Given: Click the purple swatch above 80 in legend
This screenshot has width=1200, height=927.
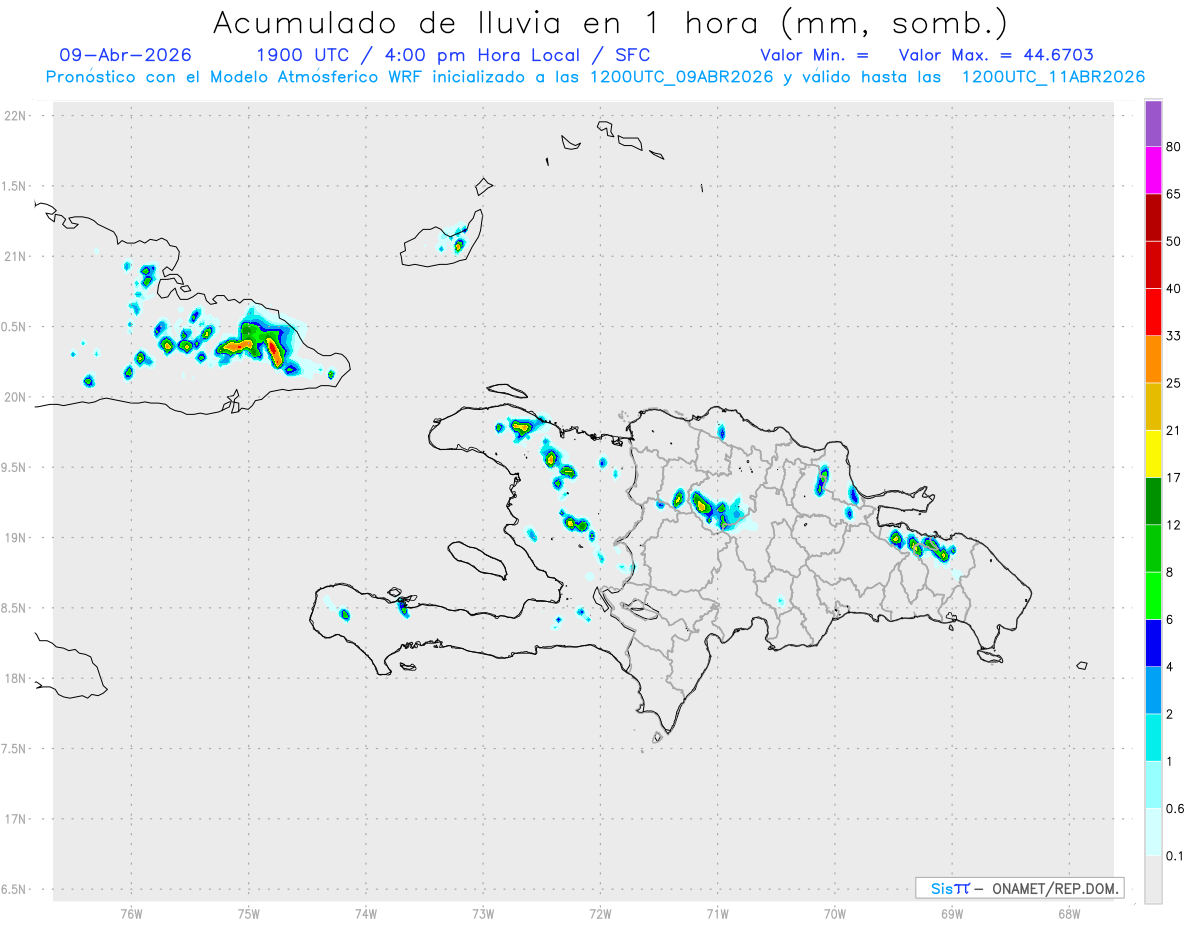Looking at the screenshot, I should (x=1153, y=123).
